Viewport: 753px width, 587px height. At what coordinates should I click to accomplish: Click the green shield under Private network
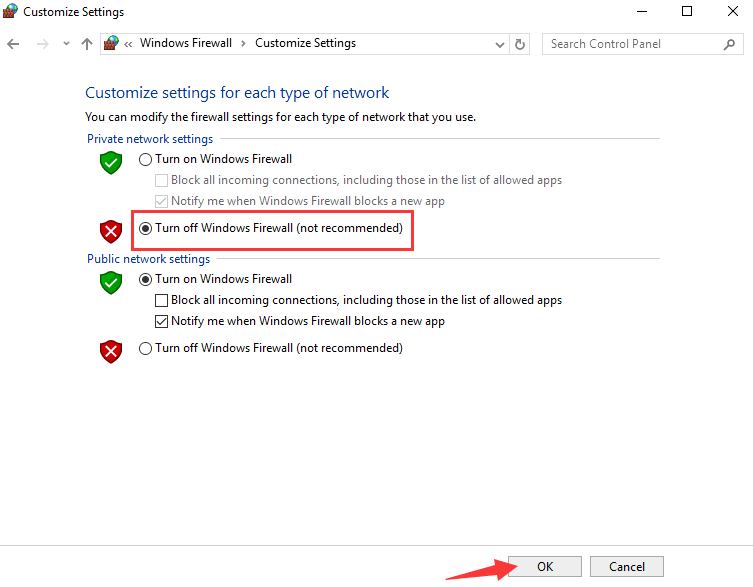(111, 162)
